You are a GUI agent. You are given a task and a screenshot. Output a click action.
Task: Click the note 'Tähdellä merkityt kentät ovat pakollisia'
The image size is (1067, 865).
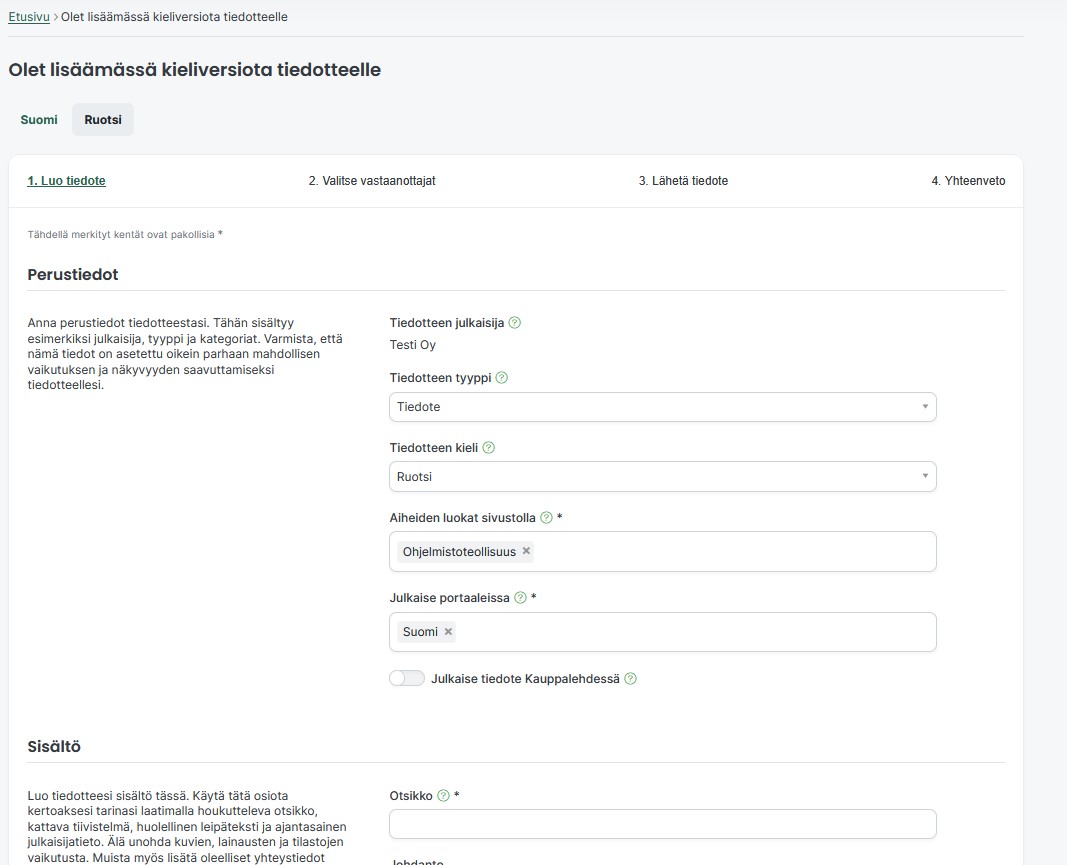[x=121, y=235]
